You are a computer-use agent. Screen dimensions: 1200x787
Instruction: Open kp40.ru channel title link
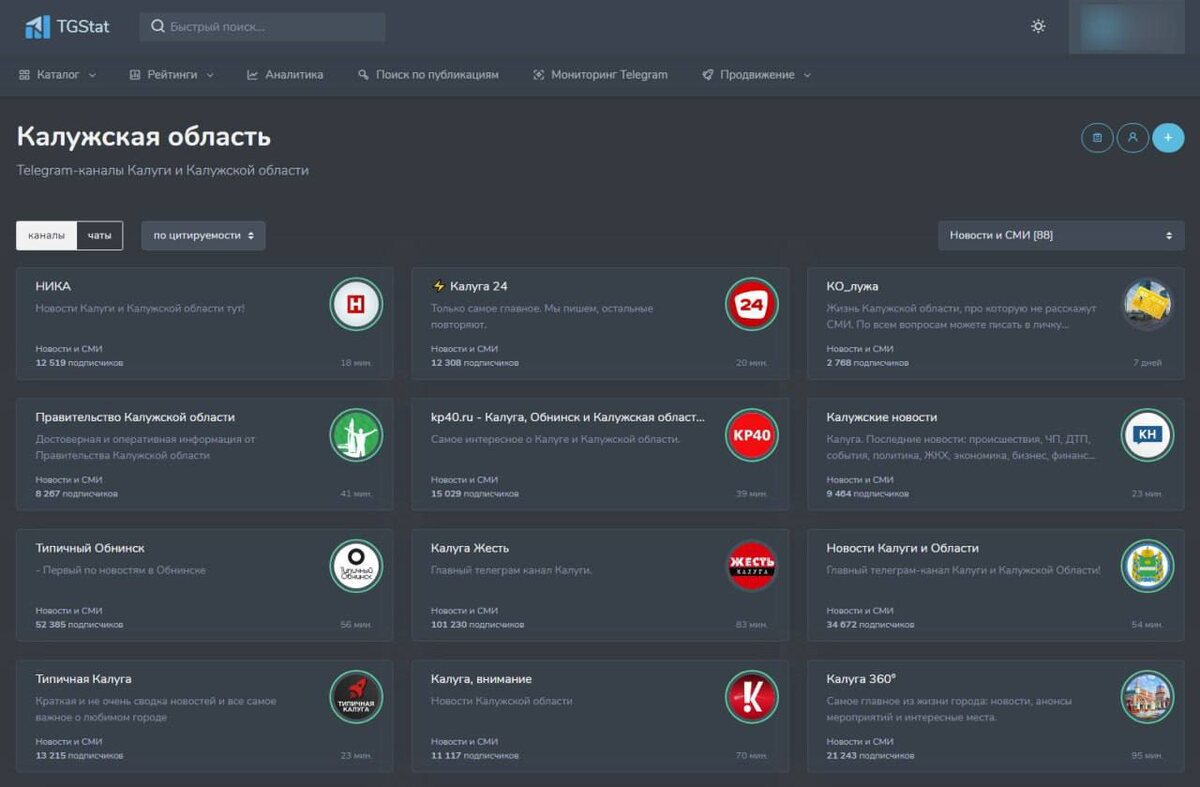tap(568, 417)
